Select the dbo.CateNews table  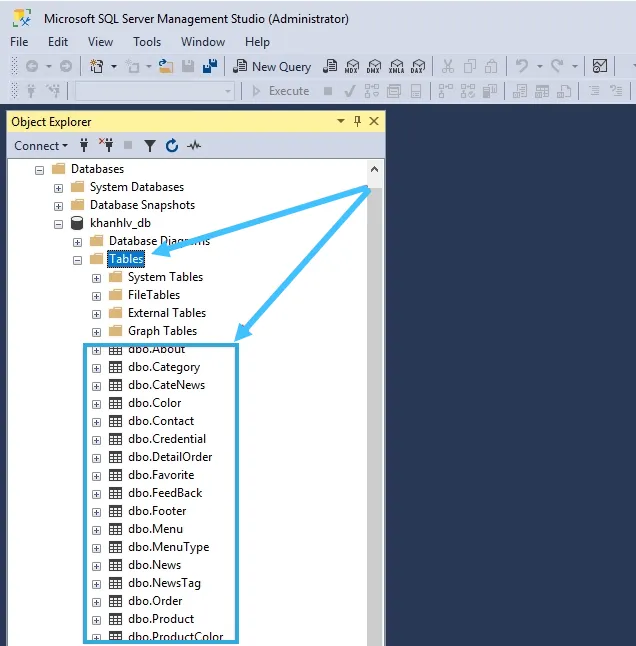point(166,385)
